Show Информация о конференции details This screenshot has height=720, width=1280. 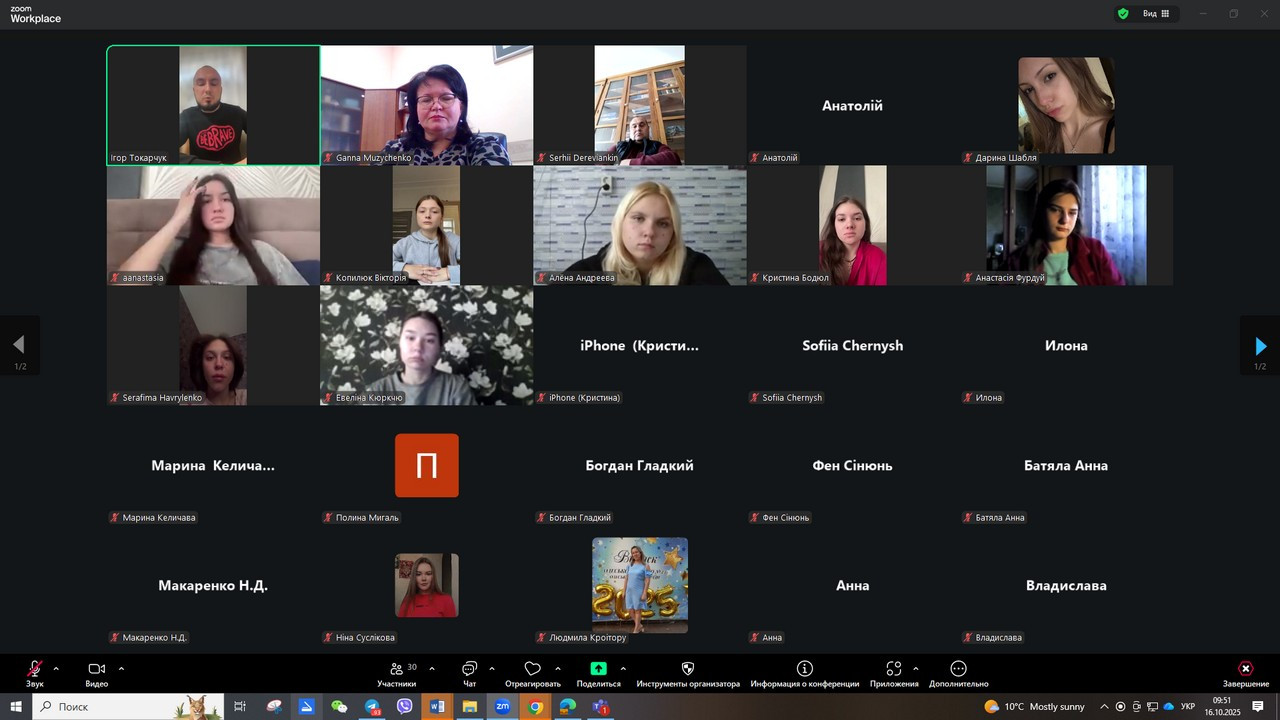[805, 673]
